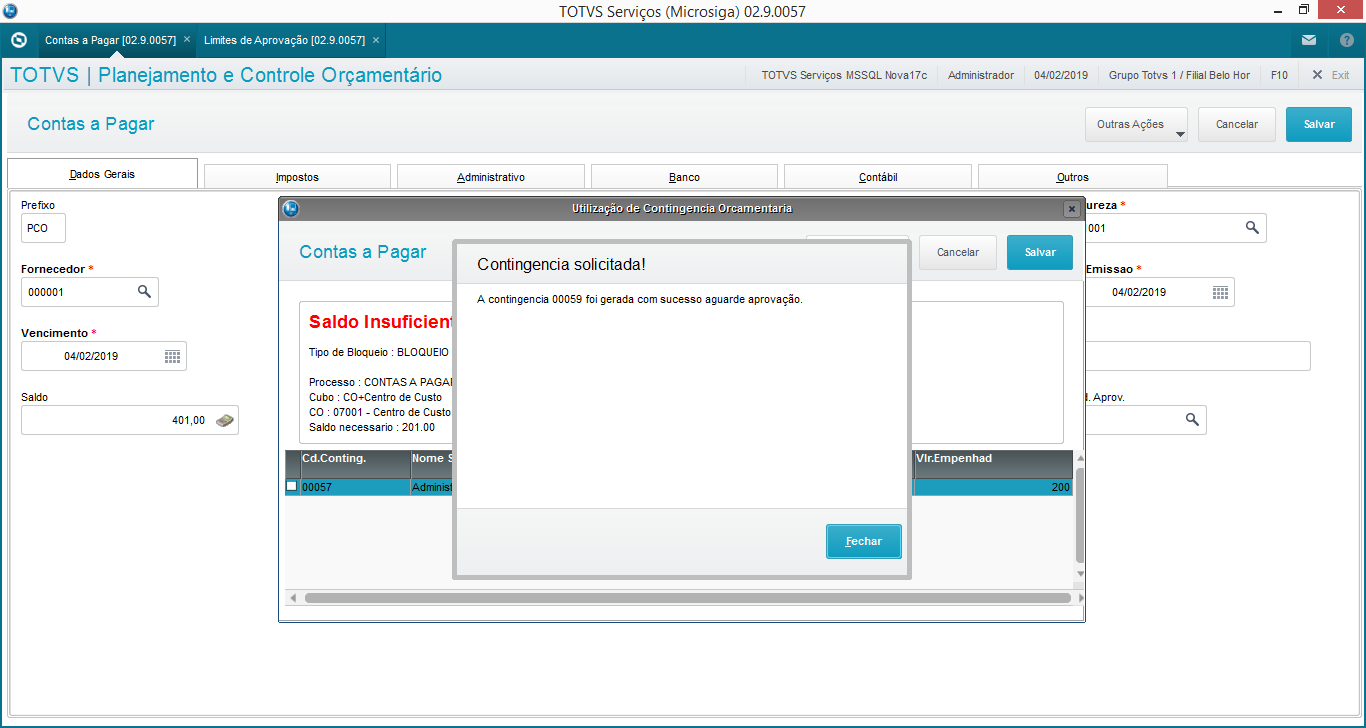
Task: Click the 'CO : 07001 - Centro de Custo' line
Action: 380,412
